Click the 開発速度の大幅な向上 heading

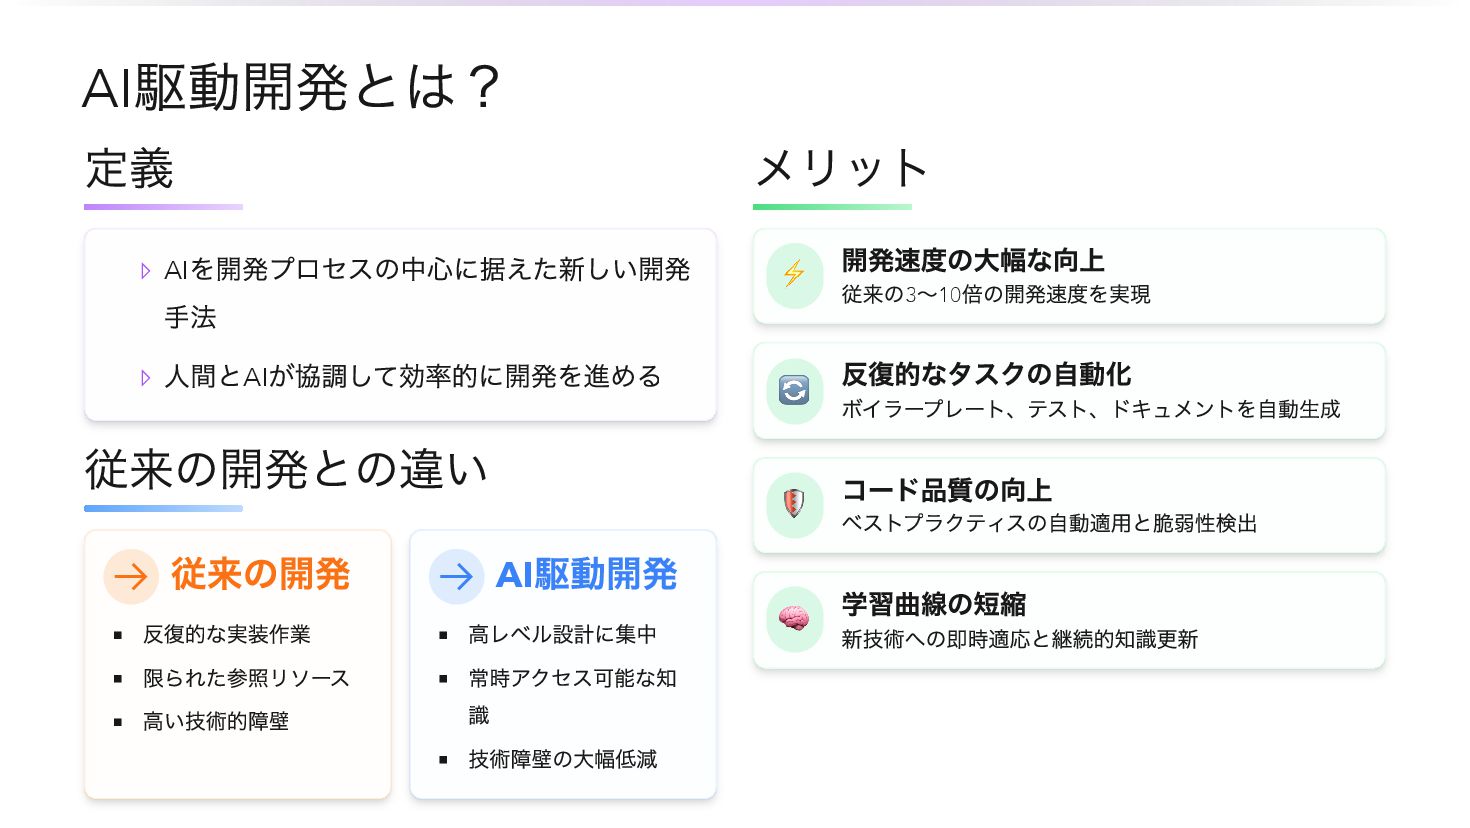tap(973, 260)
